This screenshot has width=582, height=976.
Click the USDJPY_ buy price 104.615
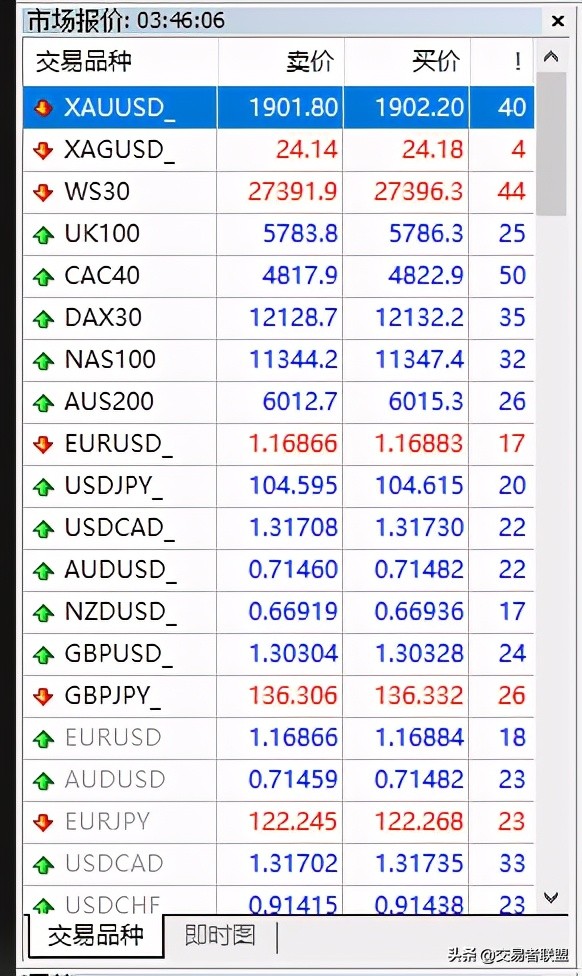coord(420,486)
